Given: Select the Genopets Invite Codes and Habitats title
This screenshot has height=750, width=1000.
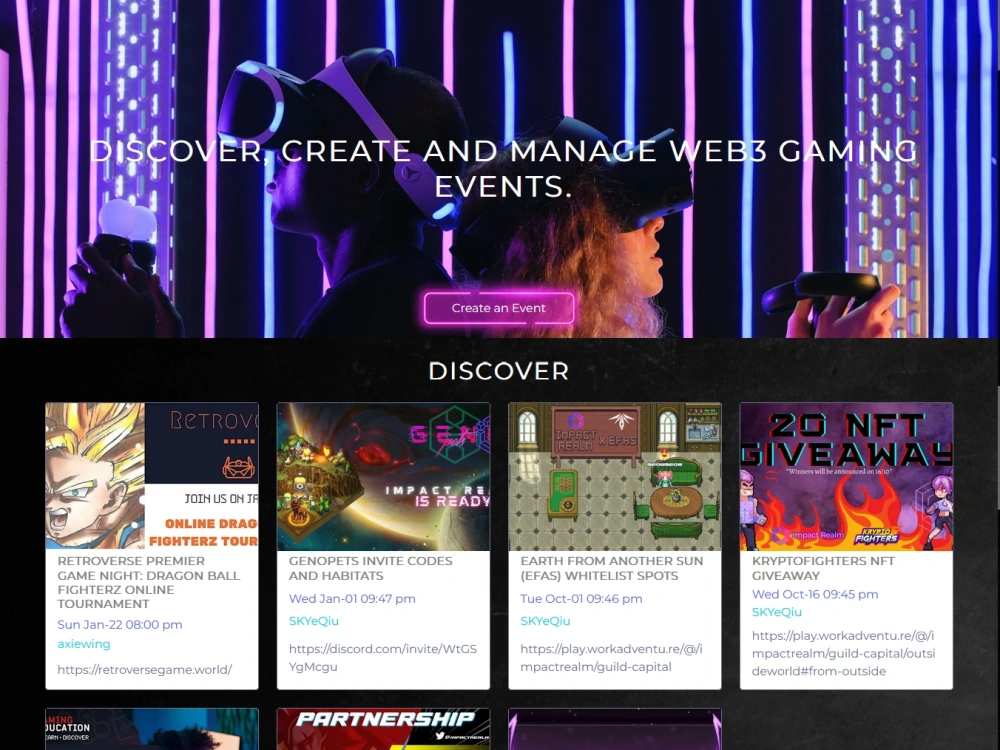Looking at the screenshot, I should pos(371,568).
